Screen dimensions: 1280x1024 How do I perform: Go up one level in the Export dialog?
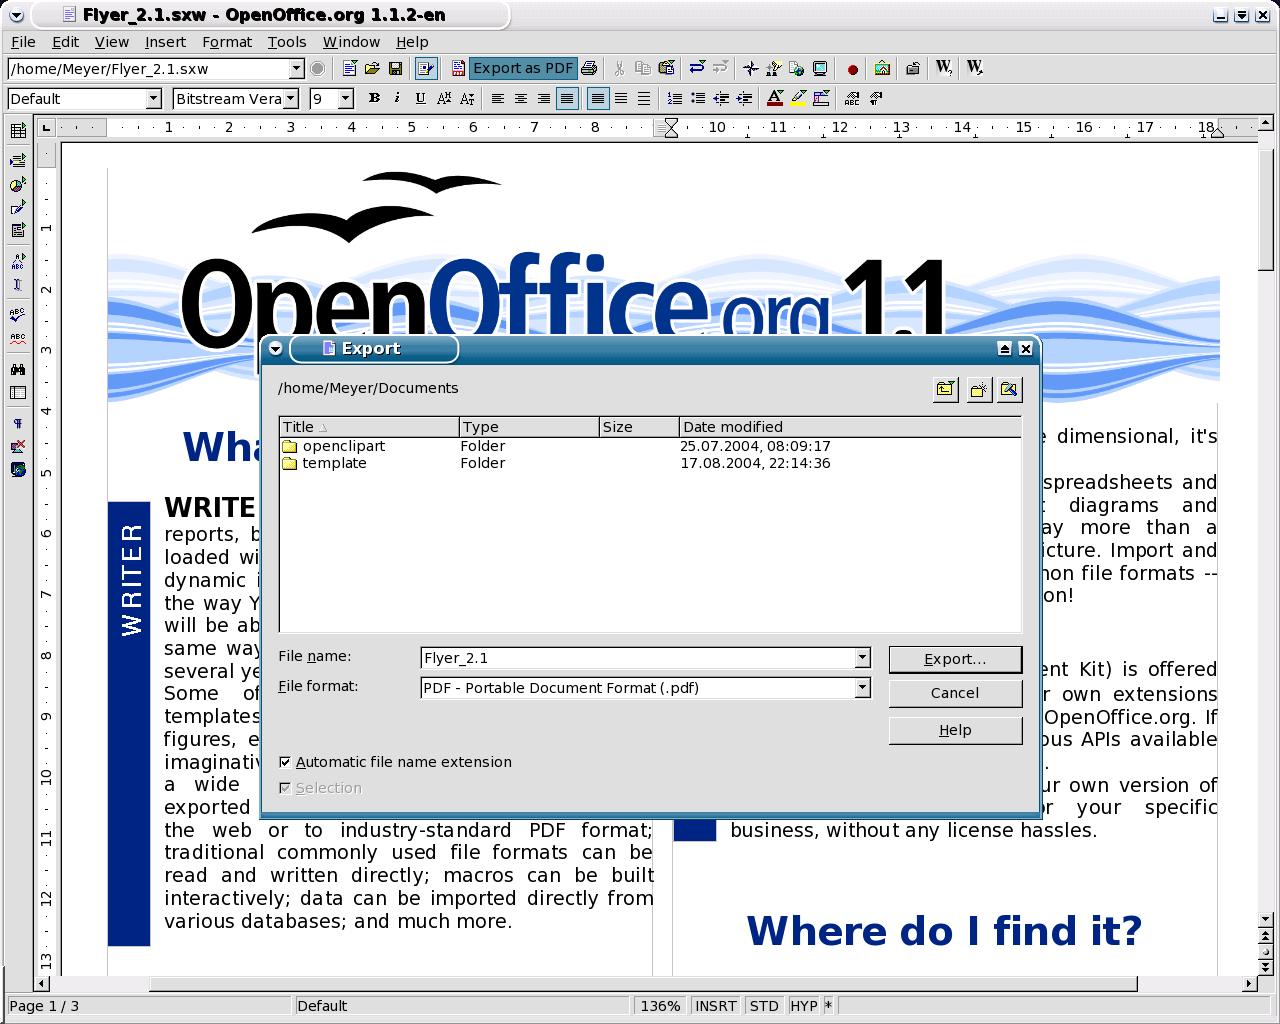pos(945,389)
